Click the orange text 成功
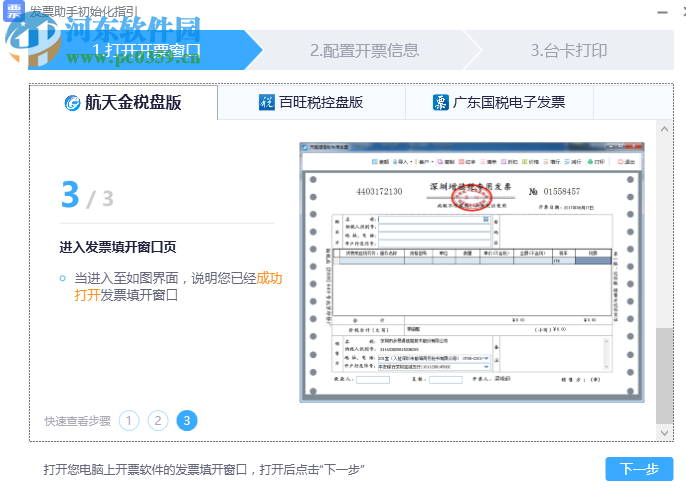 pos(269,278)
